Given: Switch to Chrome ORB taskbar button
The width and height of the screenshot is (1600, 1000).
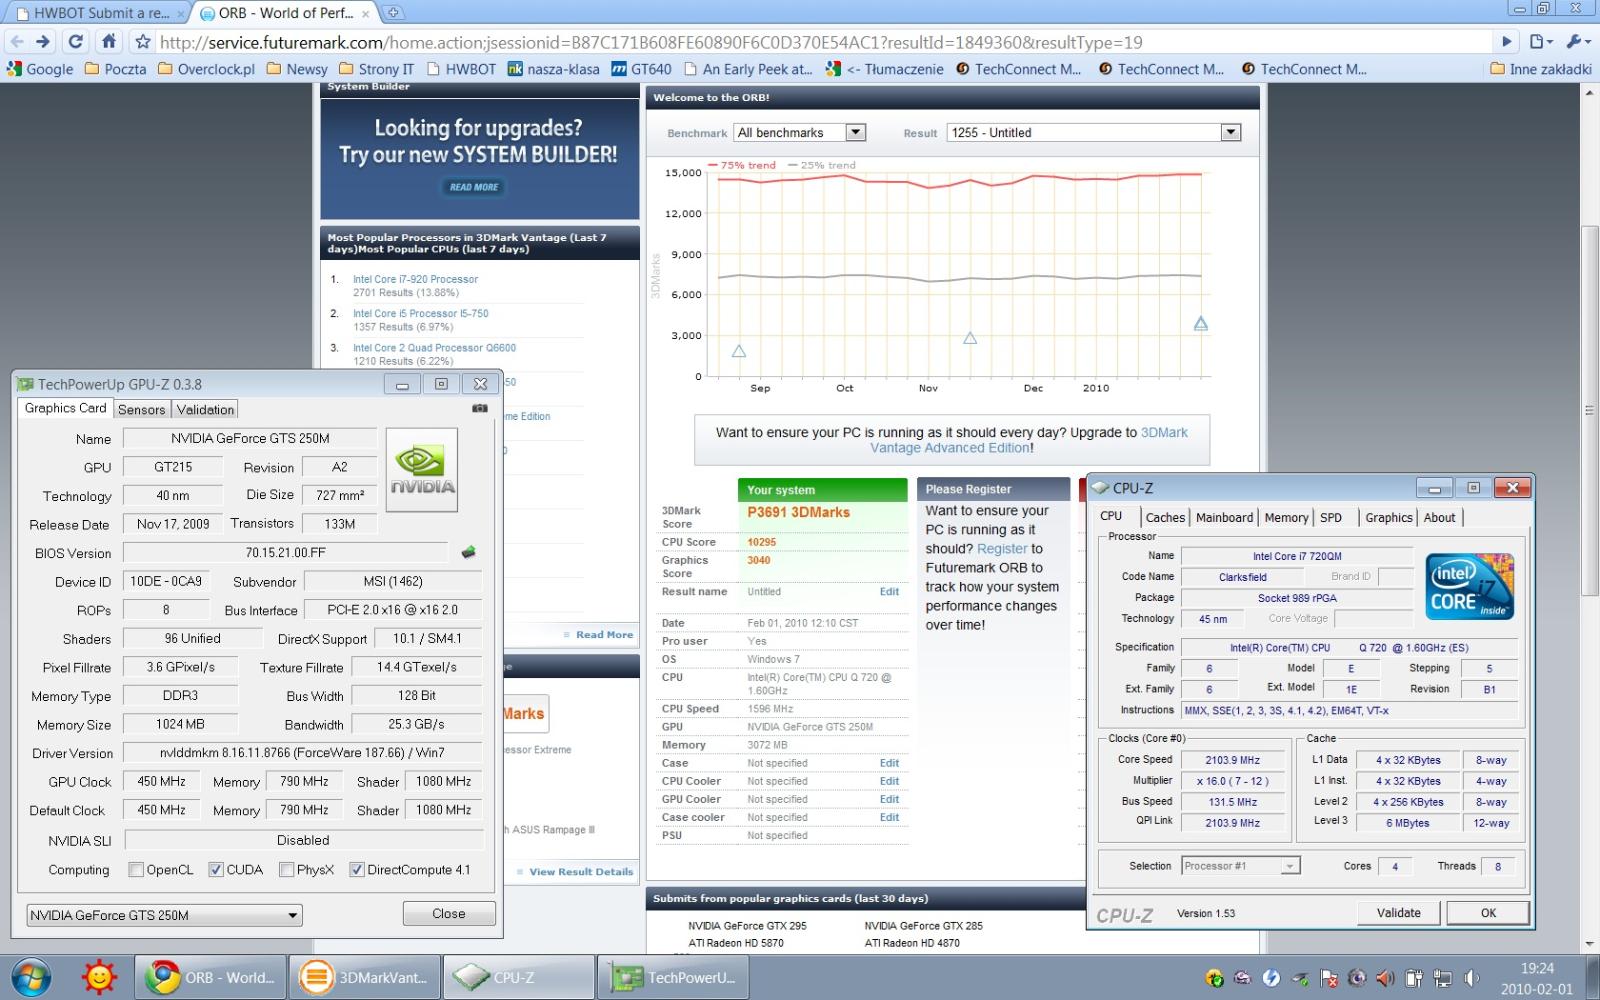Looking at the screenshot, I should pyautogui.click(x=210, y=977).
